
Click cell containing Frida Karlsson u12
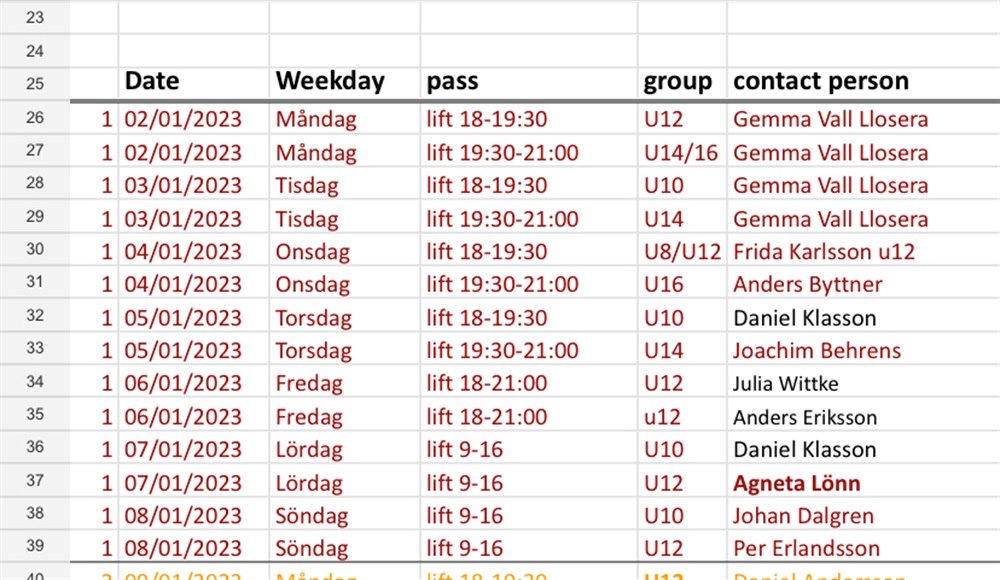tap(864, 251)
